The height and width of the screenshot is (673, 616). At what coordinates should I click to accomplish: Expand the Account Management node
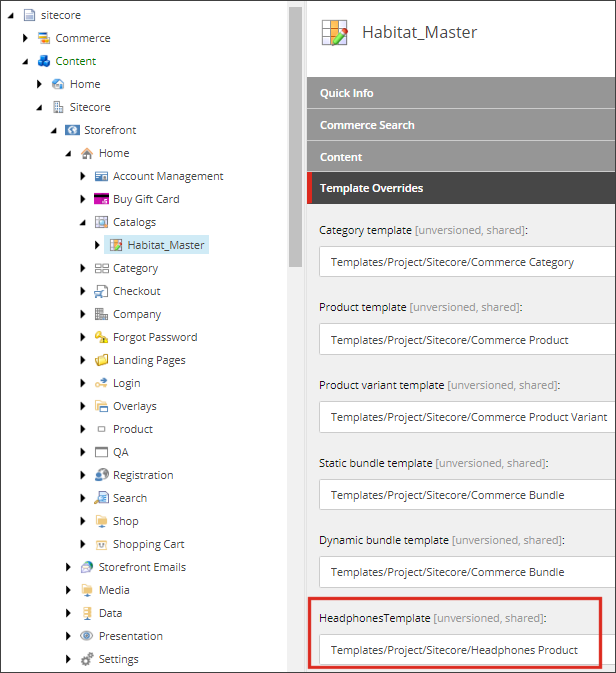coord(82,176)
